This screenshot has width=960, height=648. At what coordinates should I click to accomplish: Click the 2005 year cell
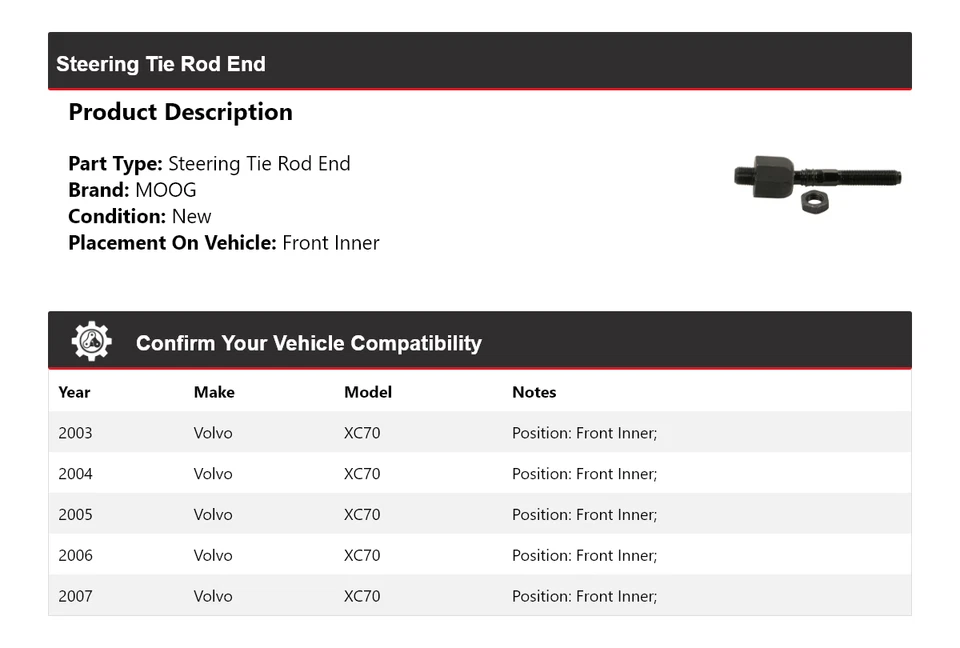(x=75, y=515)
